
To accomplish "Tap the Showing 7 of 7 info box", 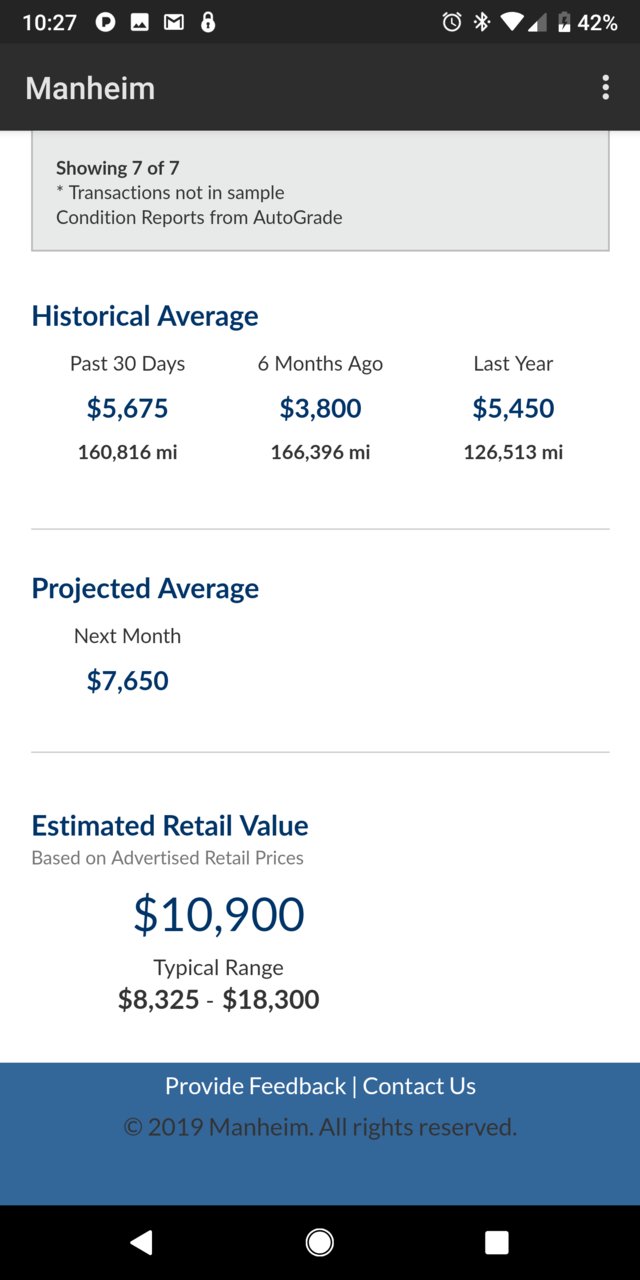I will point(320,191).
